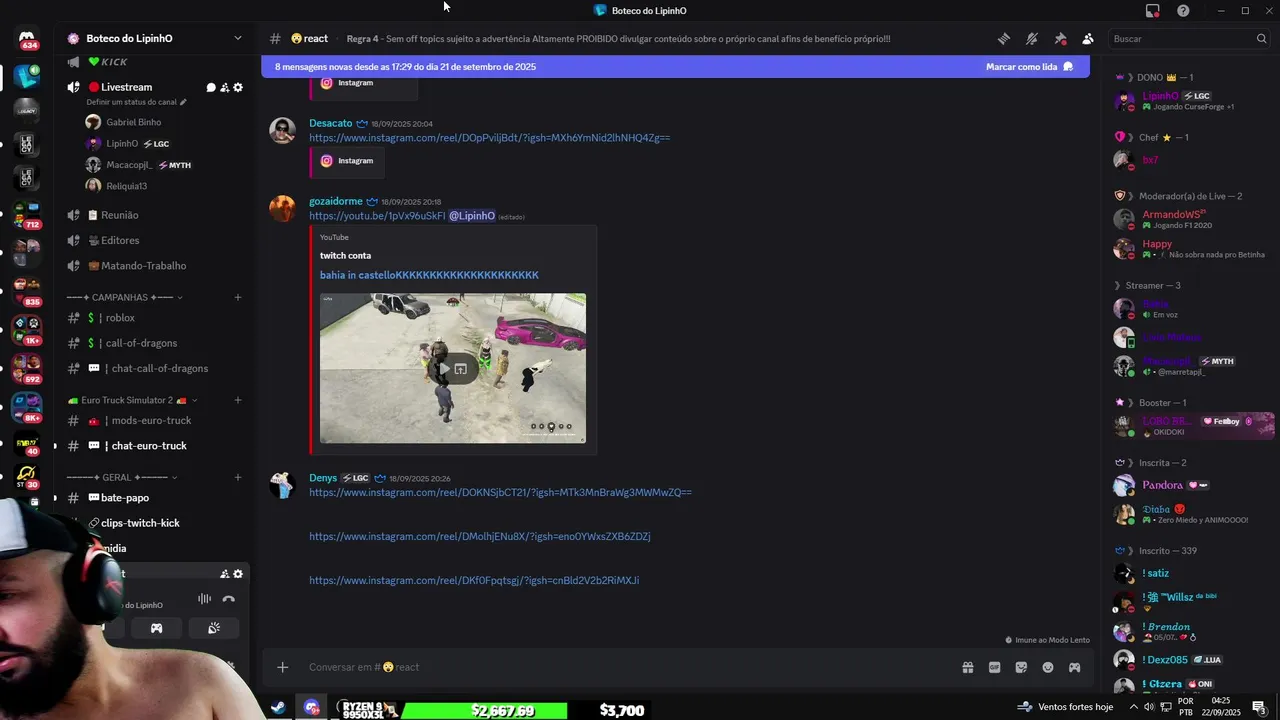This screenshot has height=720, width=1280.
Task: Edit channel status pencil under Livestream
Action: [183, 102]
